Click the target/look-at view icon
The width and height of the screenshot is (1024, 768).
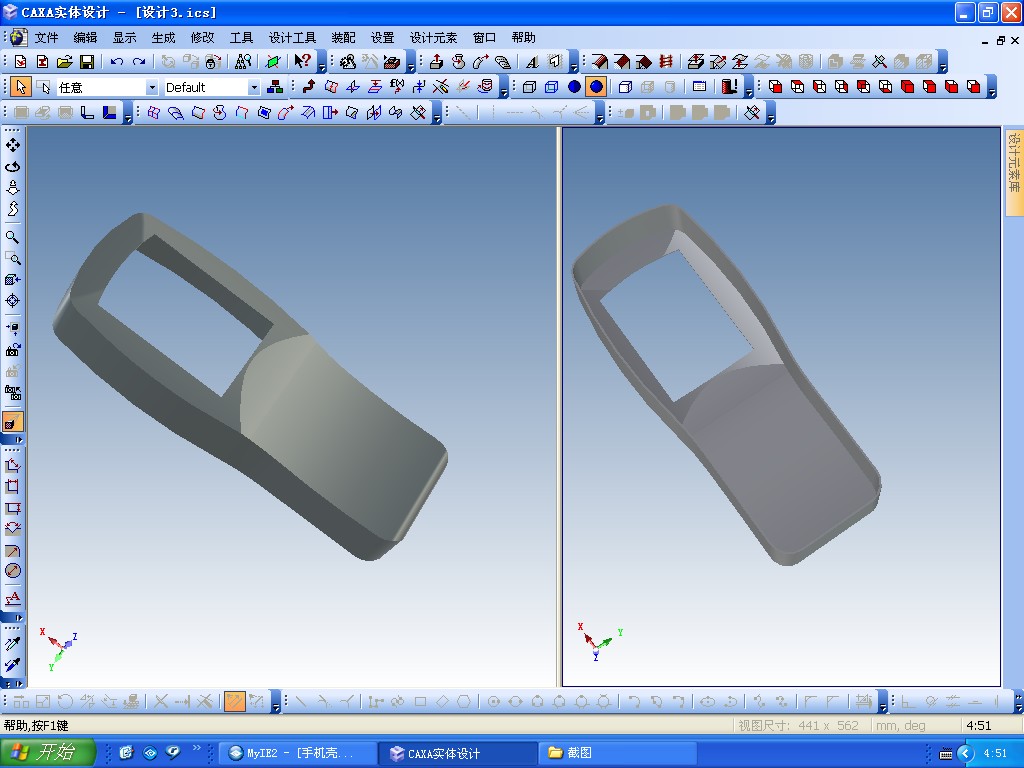pos(12,300)
